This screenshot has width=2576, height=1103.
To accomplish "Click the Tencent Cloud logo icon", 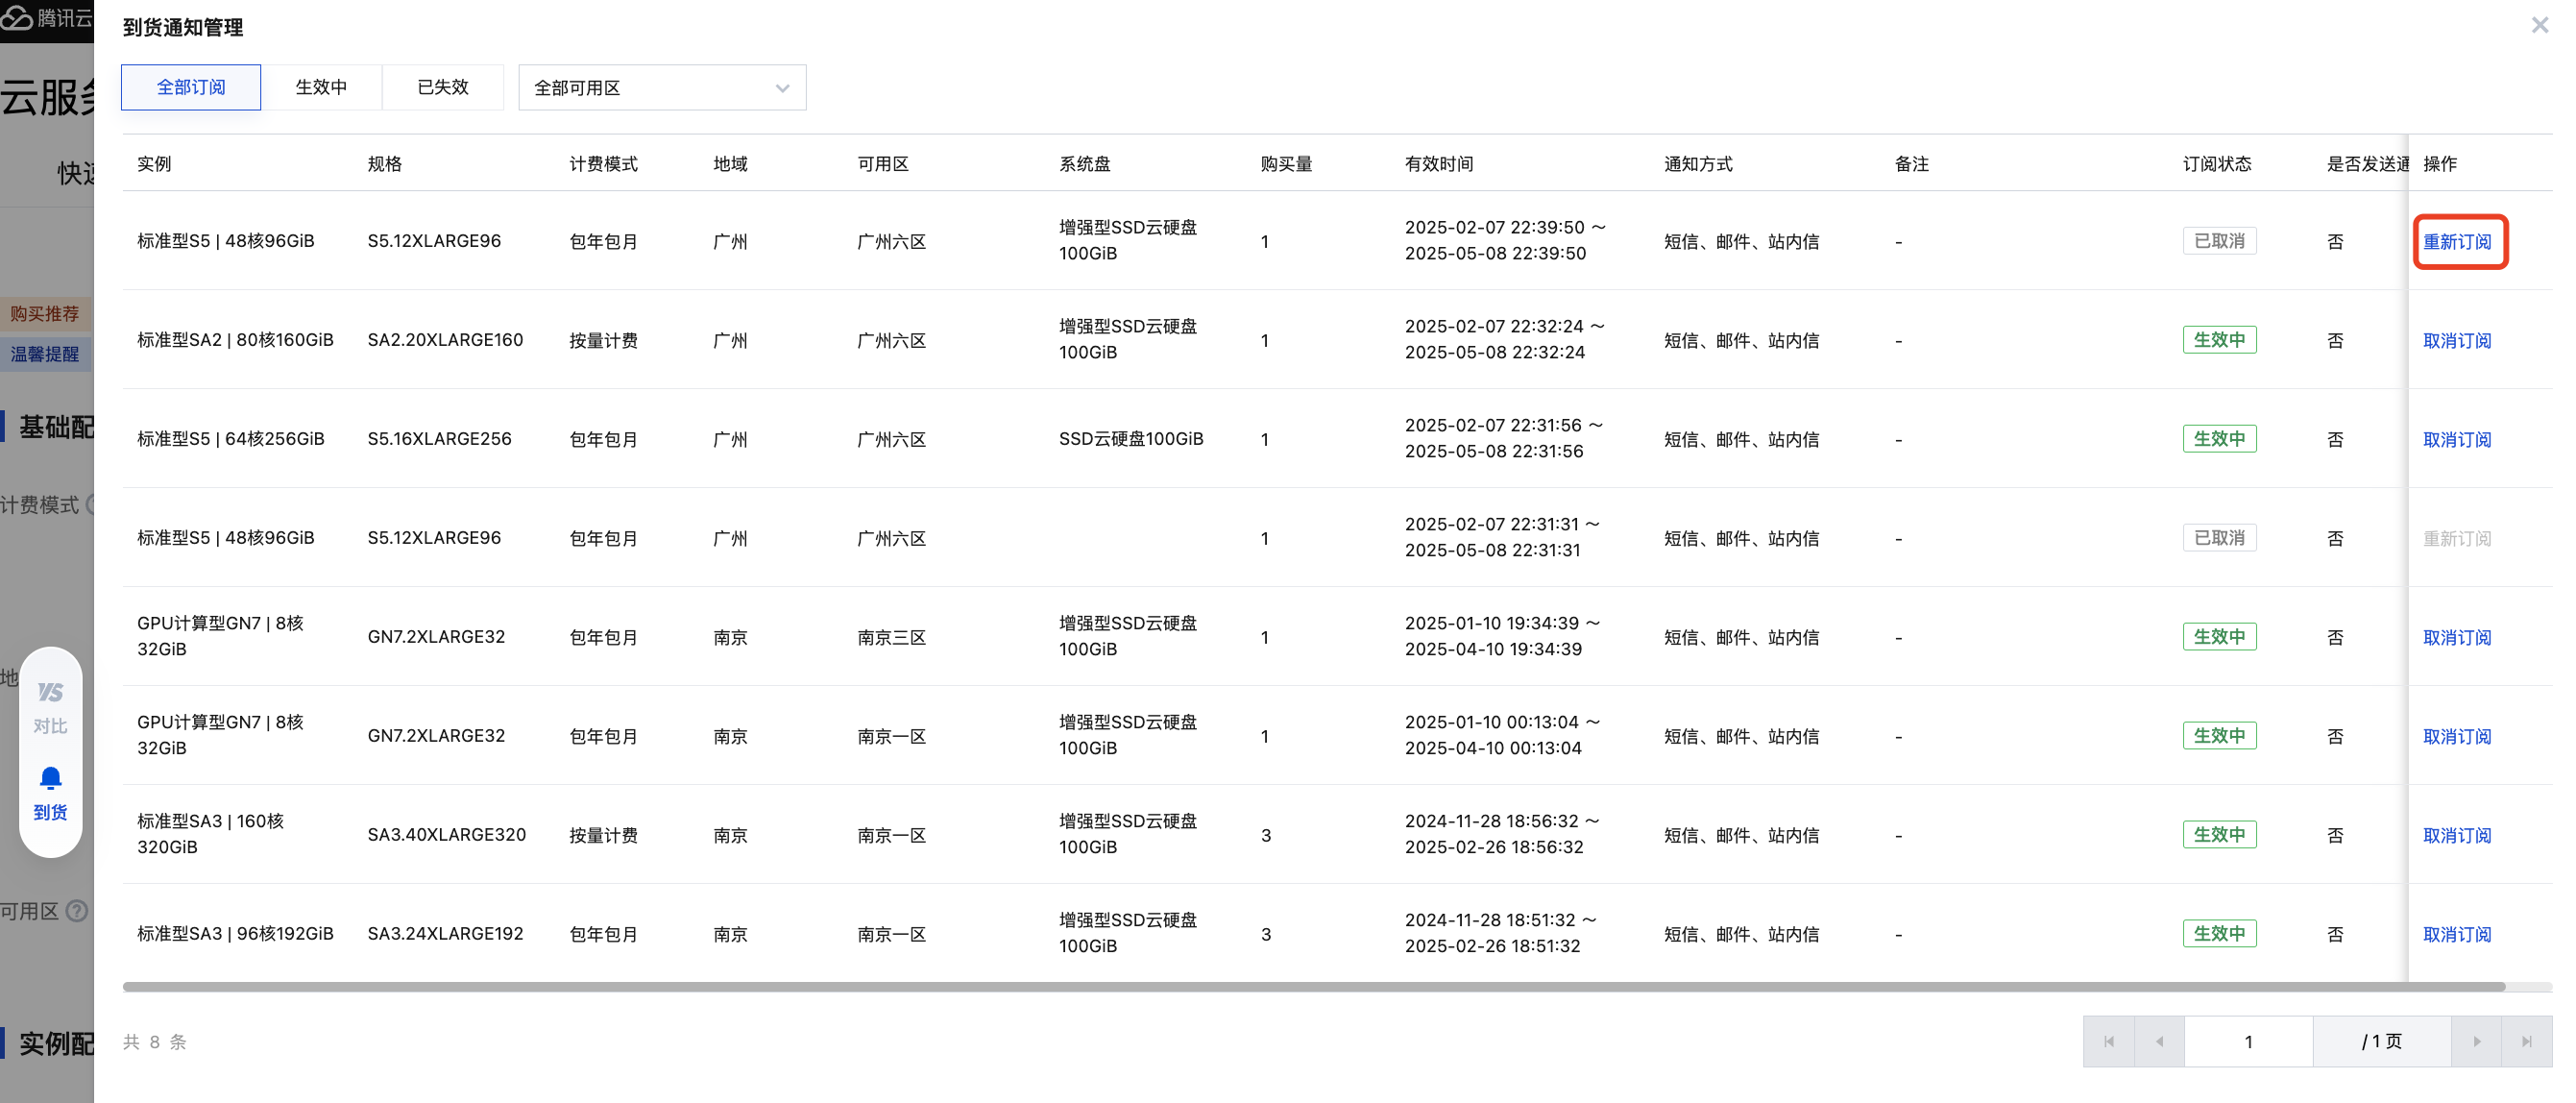I will tap(17, 17).
